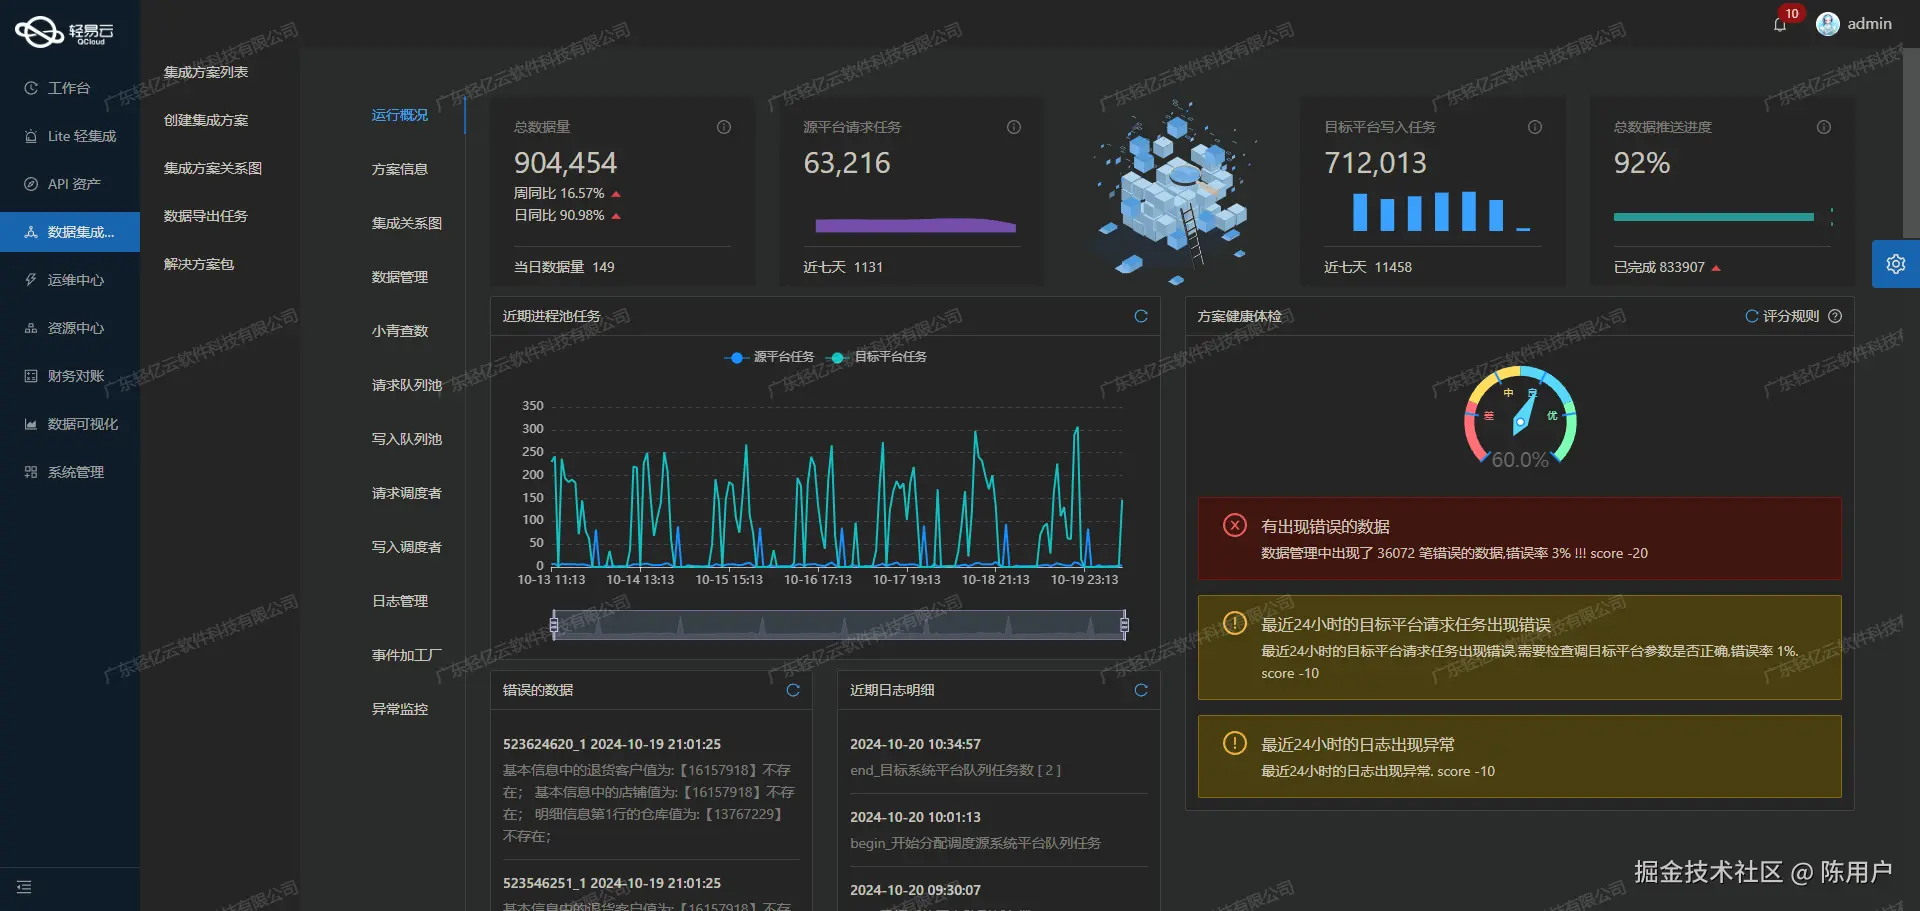The height and width of the screenshot is (911, 1920).
Task: Click the right handle of chart zoom slider
Action: 1124,625
